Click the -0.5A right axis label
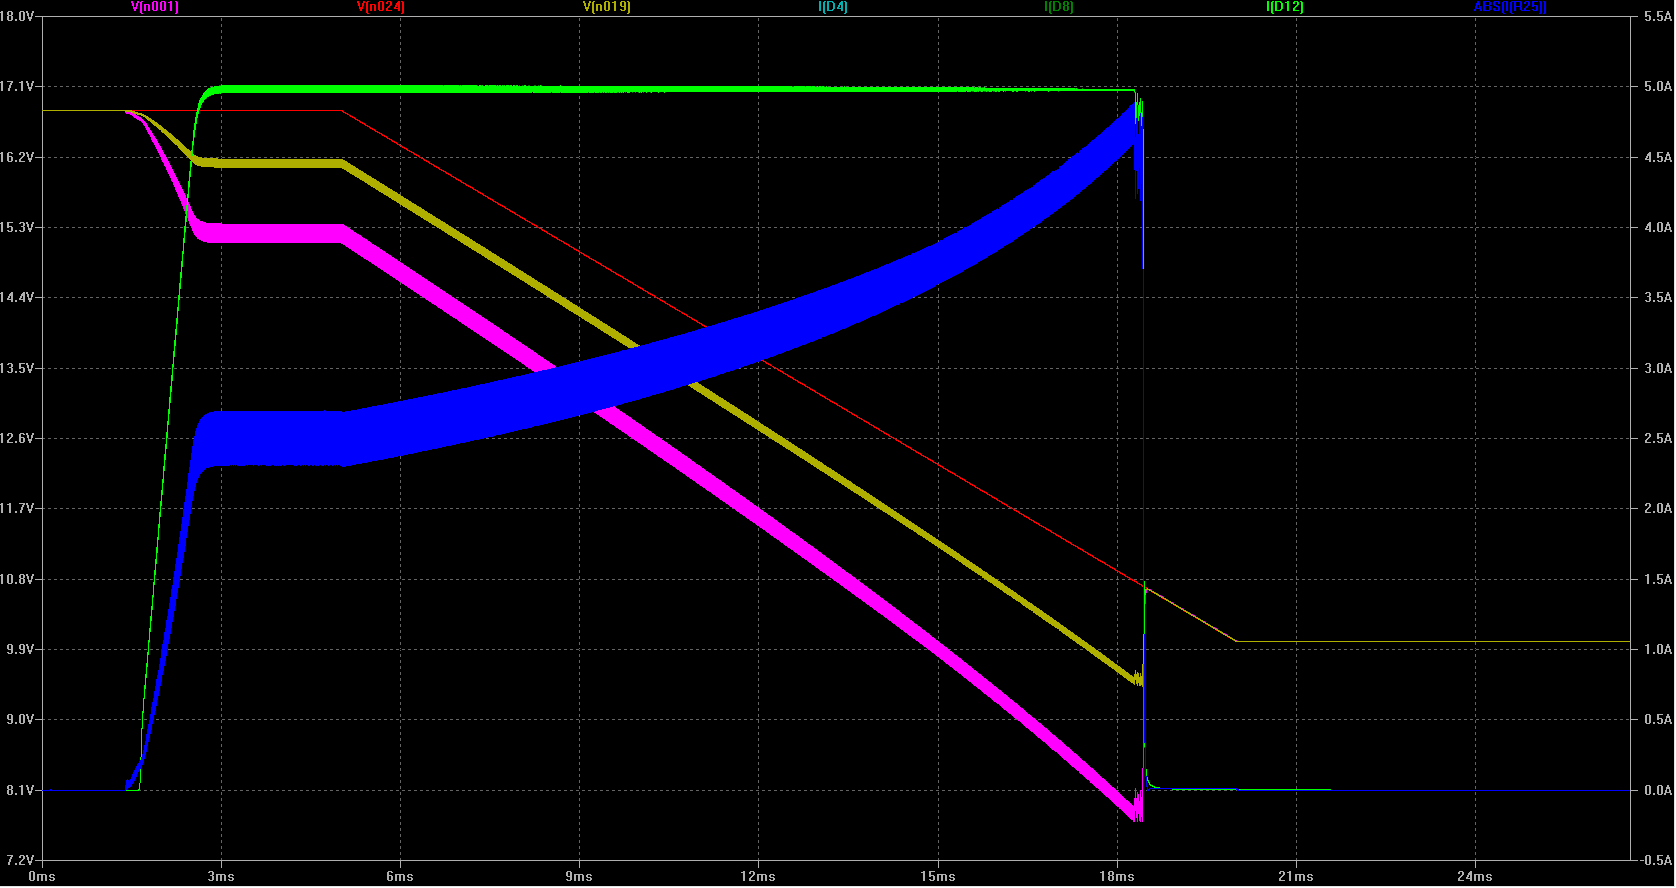The width and height of the screenshot is (1676, 888). [x=1656, y=860]
